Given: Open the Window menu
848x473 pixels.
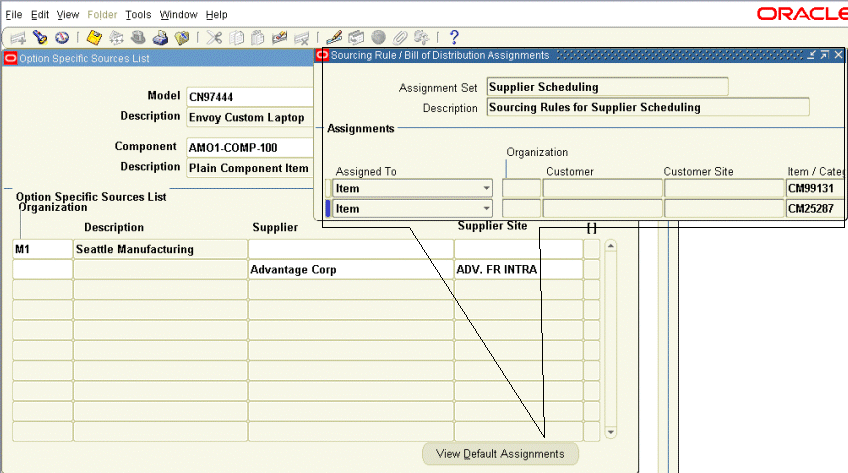Looking at the screenshot, I should (x=178, y=15).
